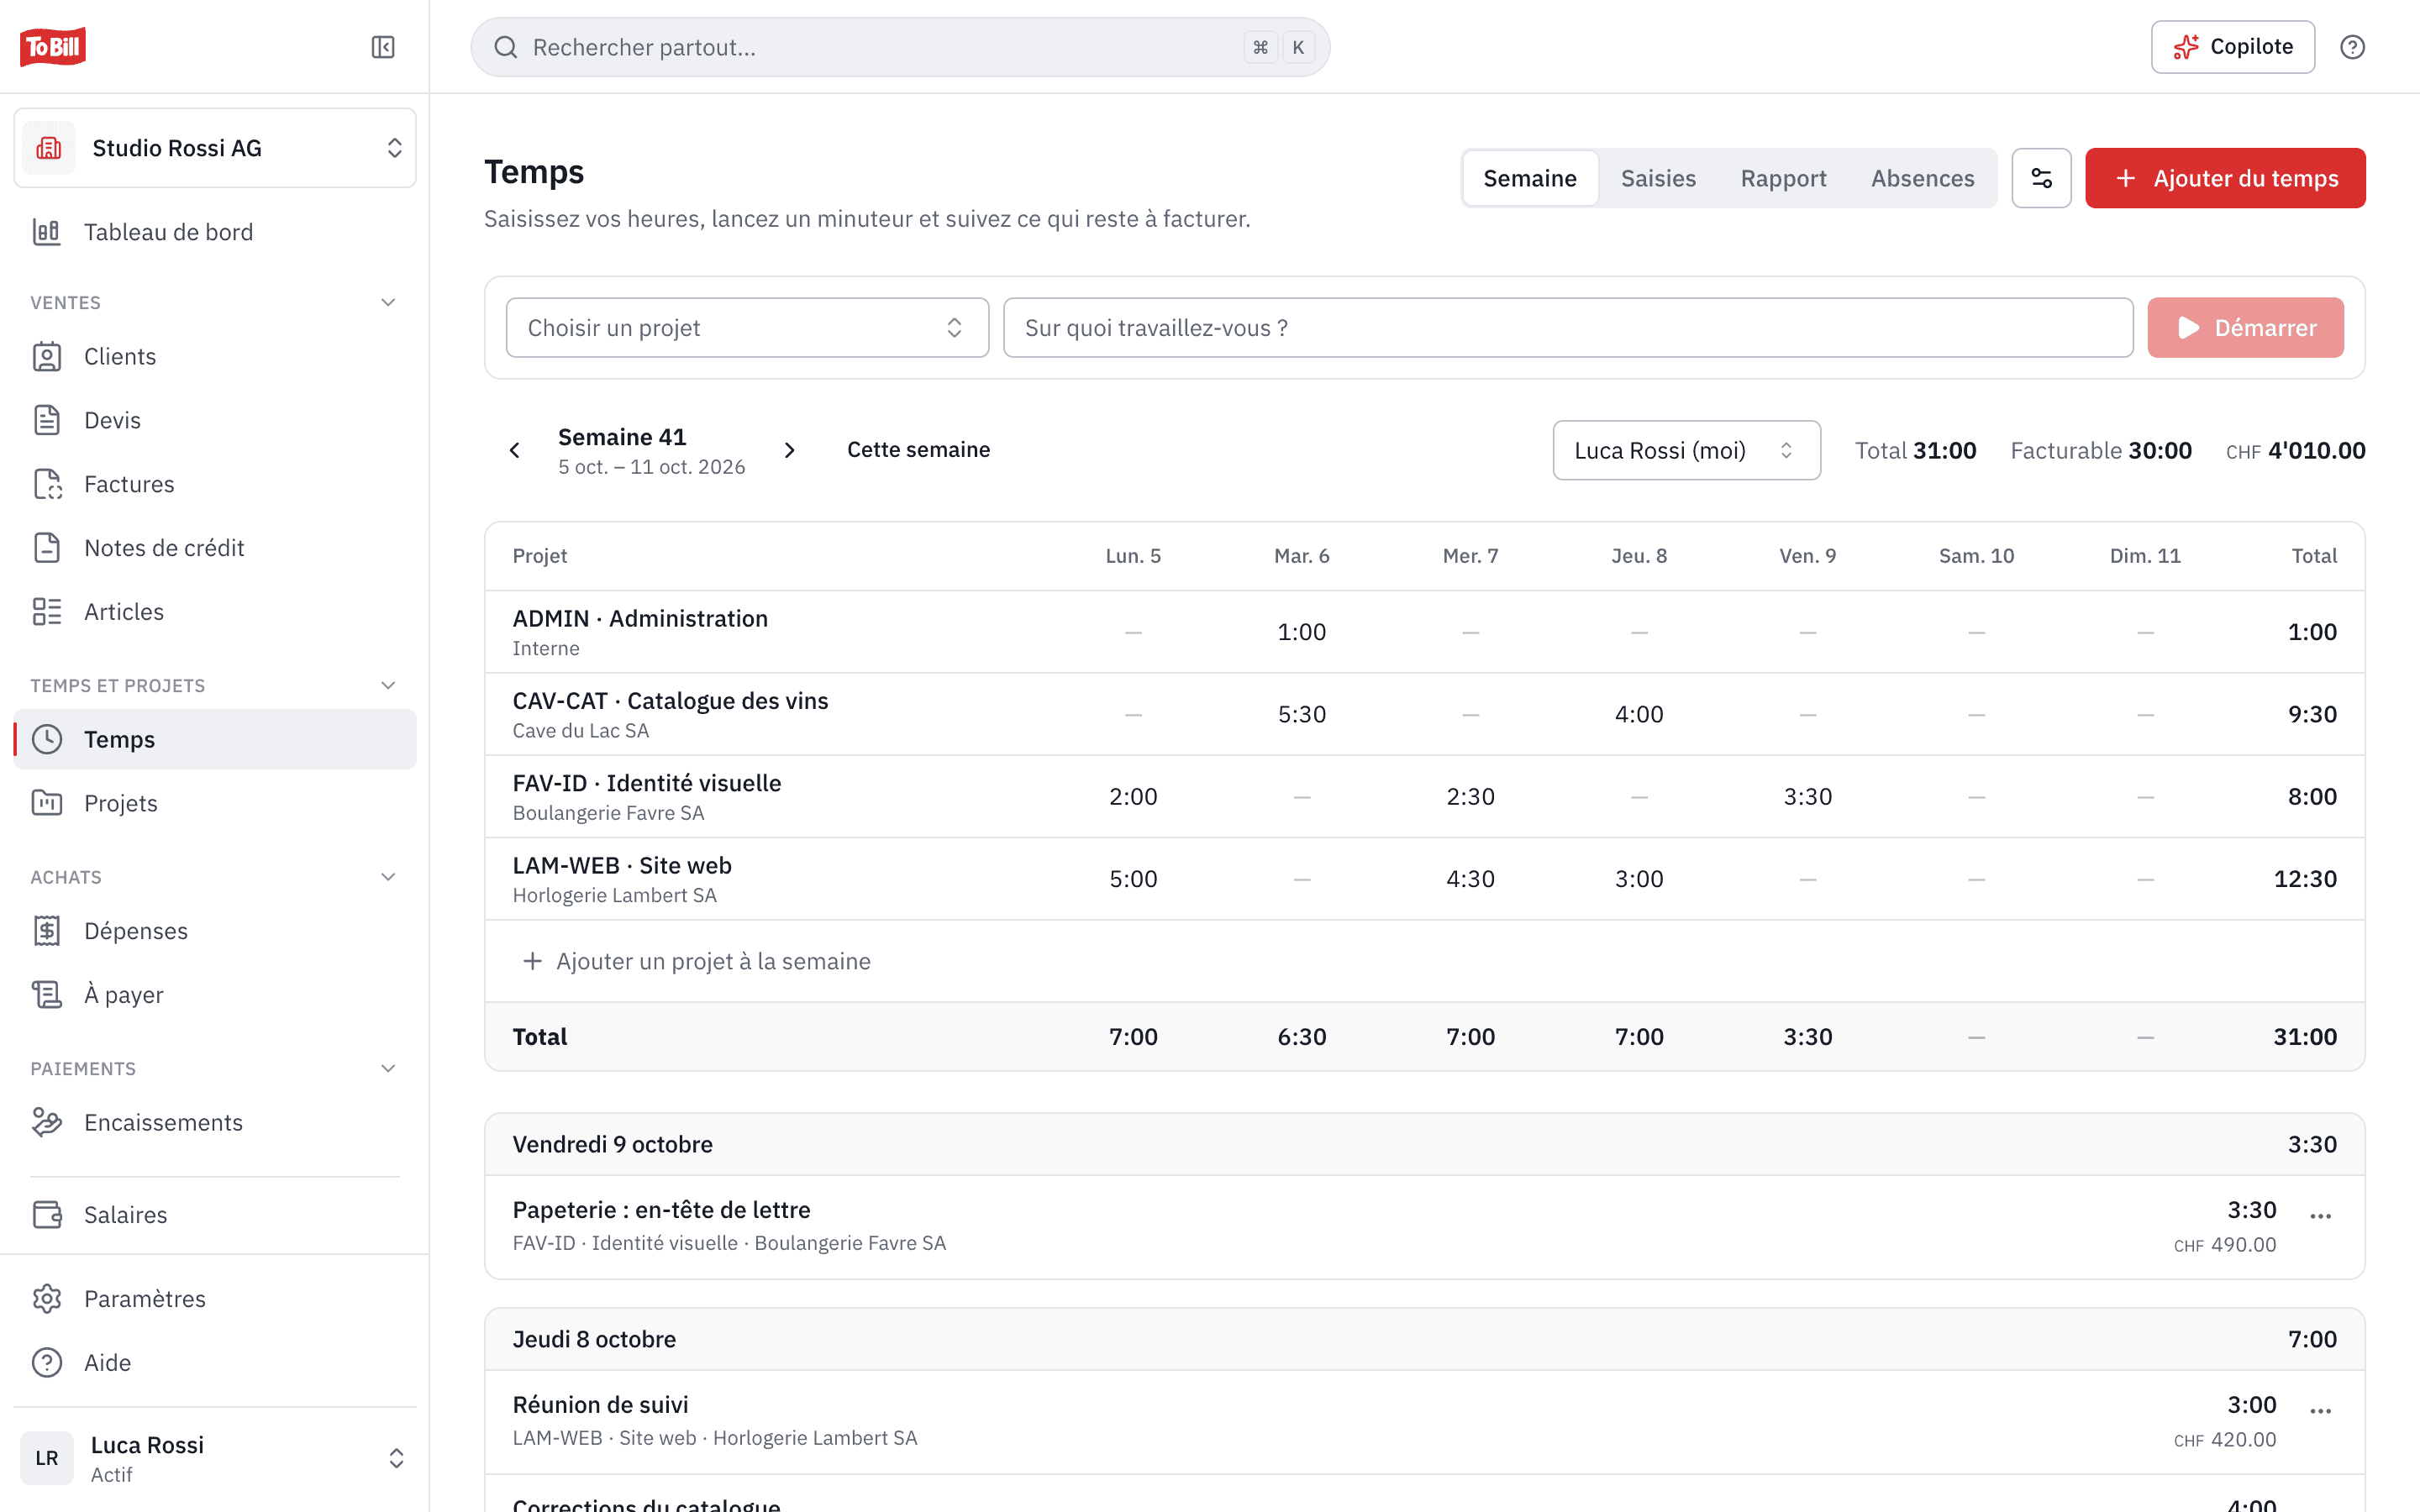Open Factures page
This screenshot has height=1512, width=2420.
[215, 484]
